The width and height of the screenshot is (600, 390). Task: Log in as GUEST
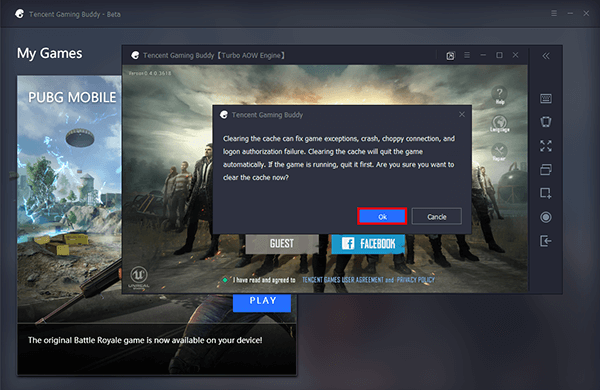[x=282, y=244]
